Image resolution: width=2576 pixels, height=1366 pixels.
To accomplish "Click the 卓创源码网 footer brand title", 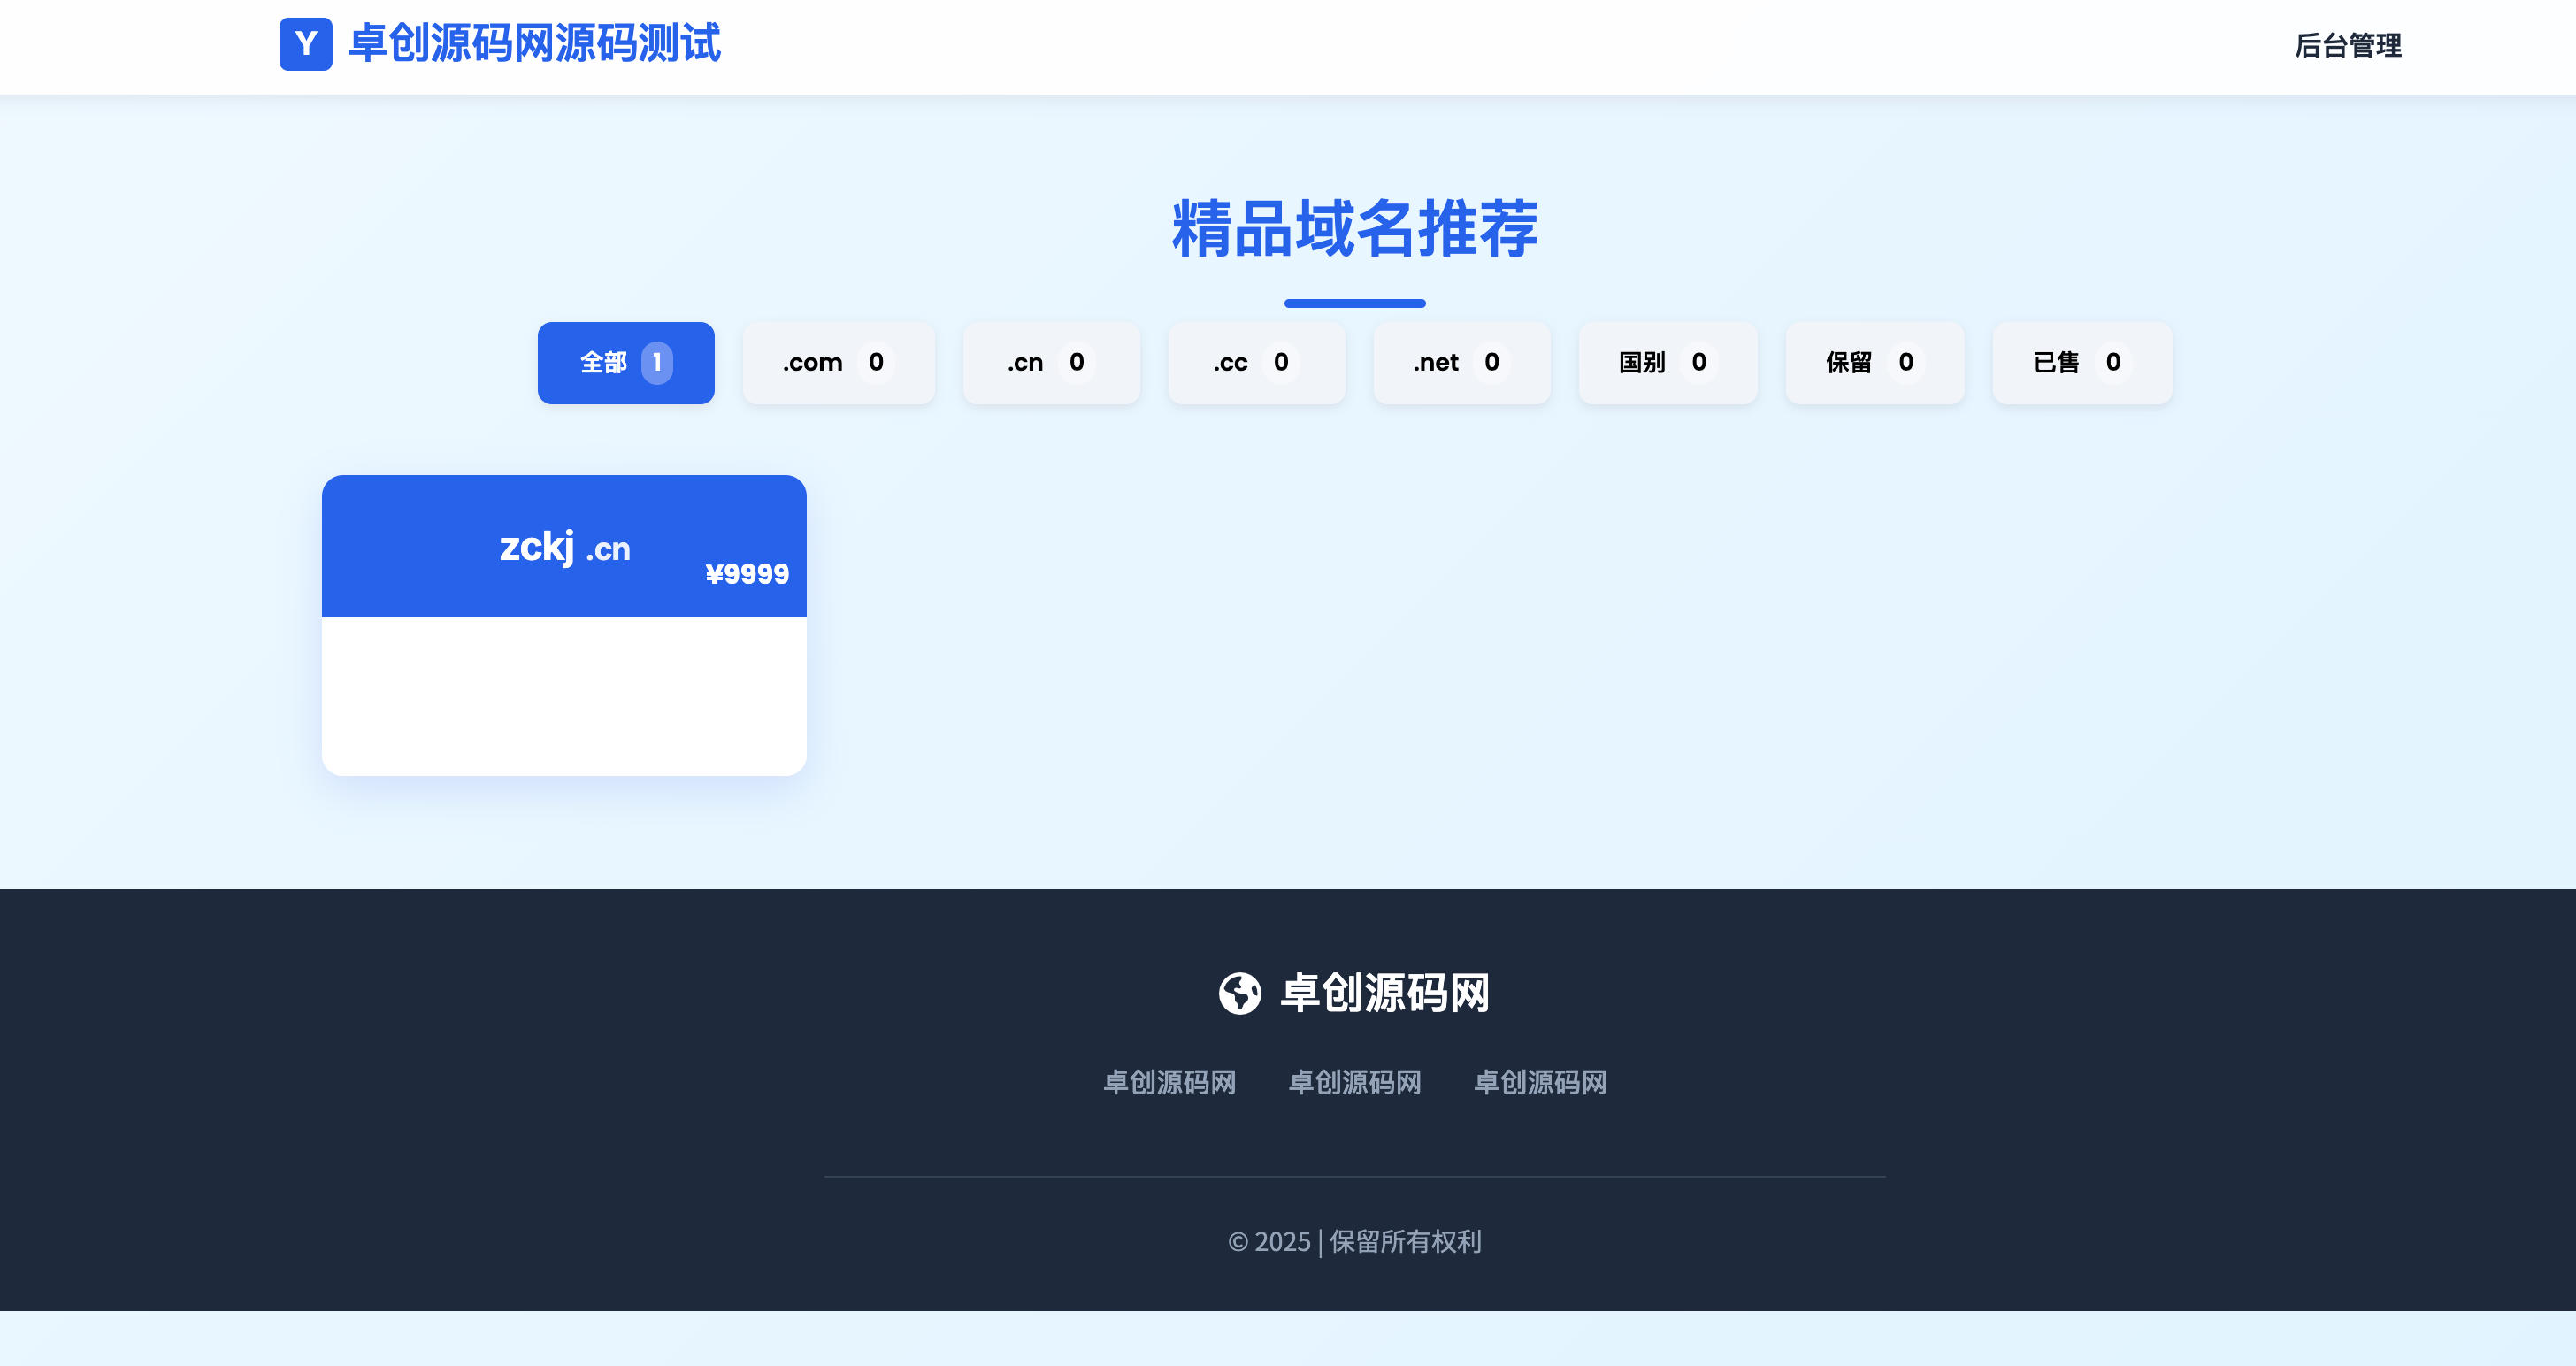I will [1385, 993].
